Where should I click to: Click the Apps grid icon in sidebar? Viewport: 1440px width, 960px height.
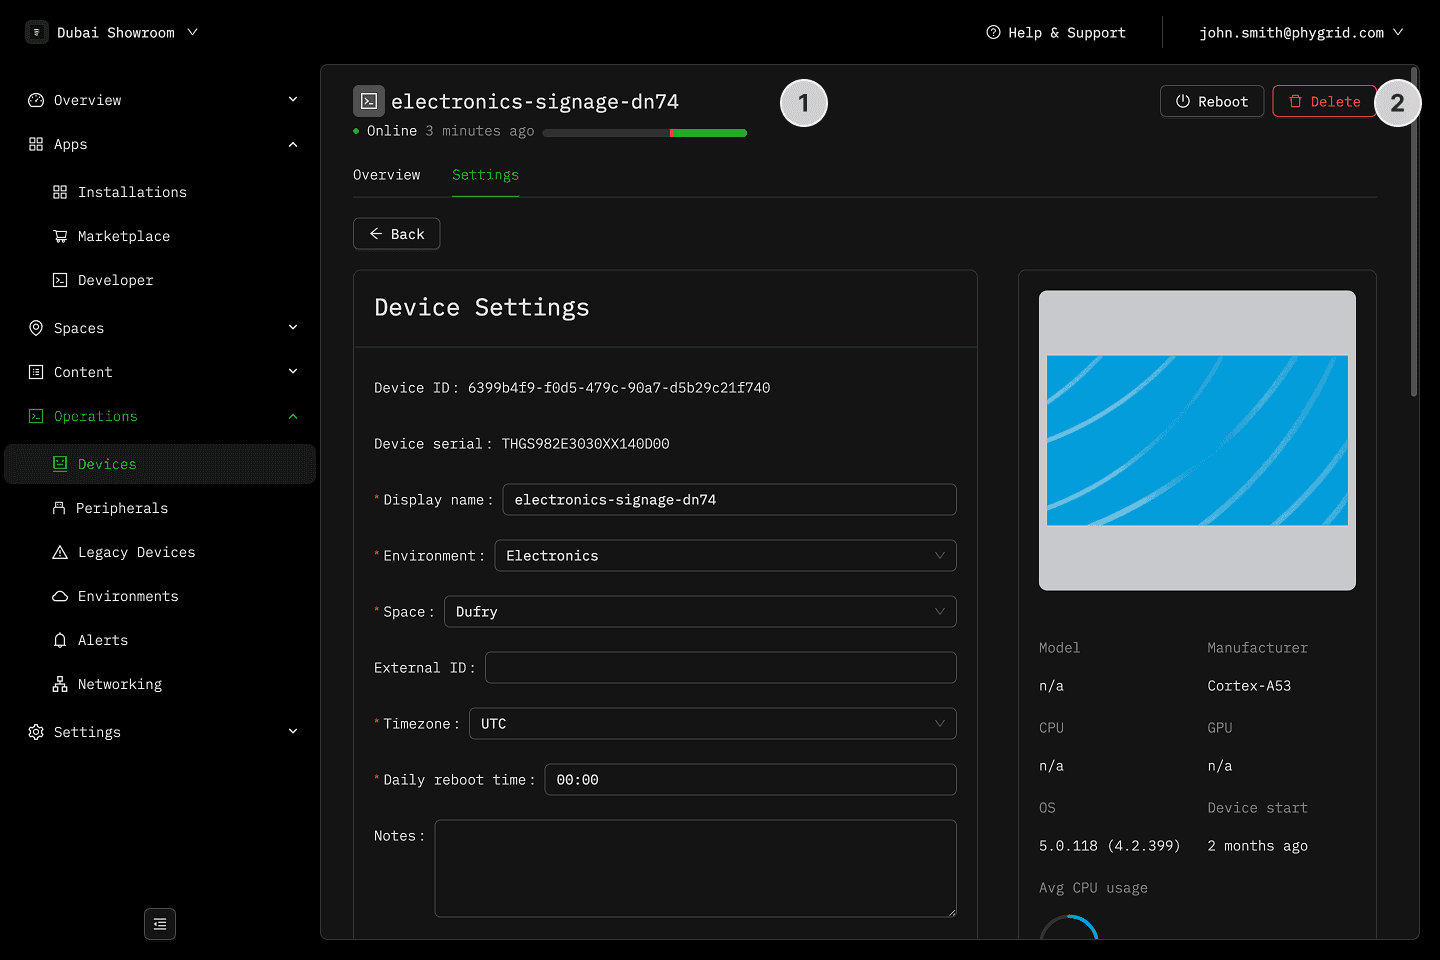pyautogui.click(x=36, y=144)
